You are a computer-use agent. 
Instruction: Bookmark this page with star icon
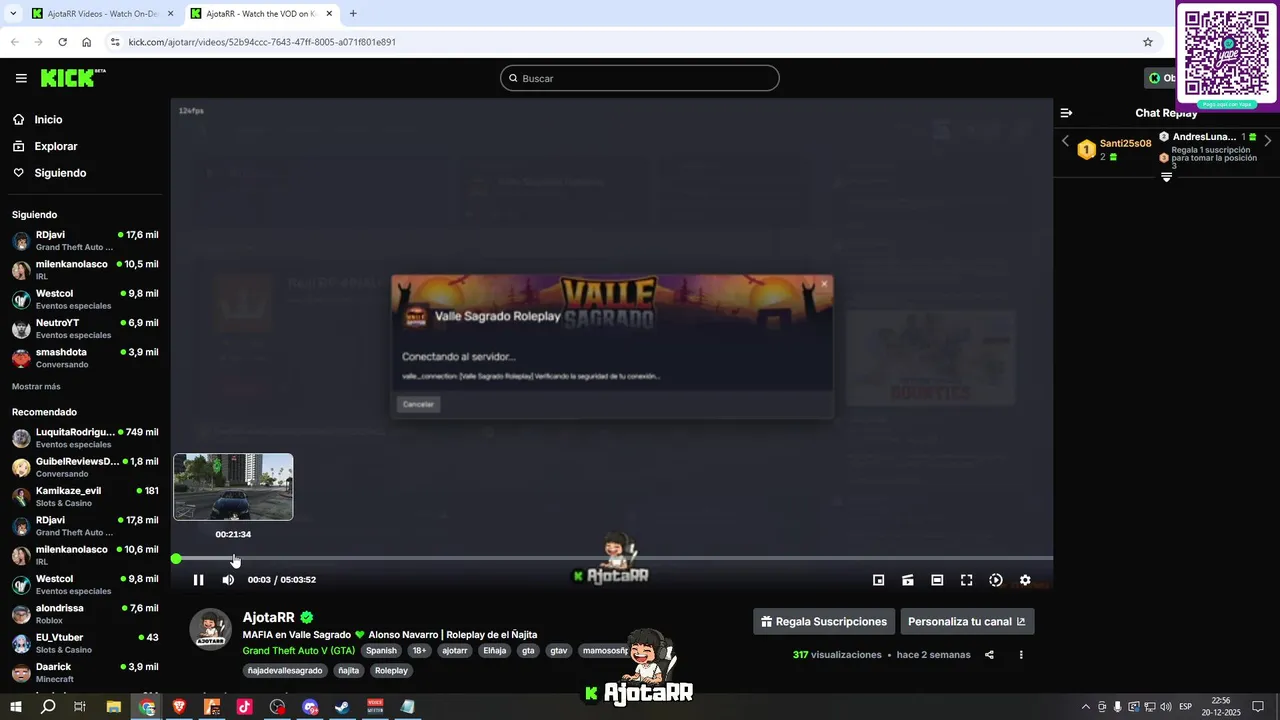click(x=1148, y=42)
